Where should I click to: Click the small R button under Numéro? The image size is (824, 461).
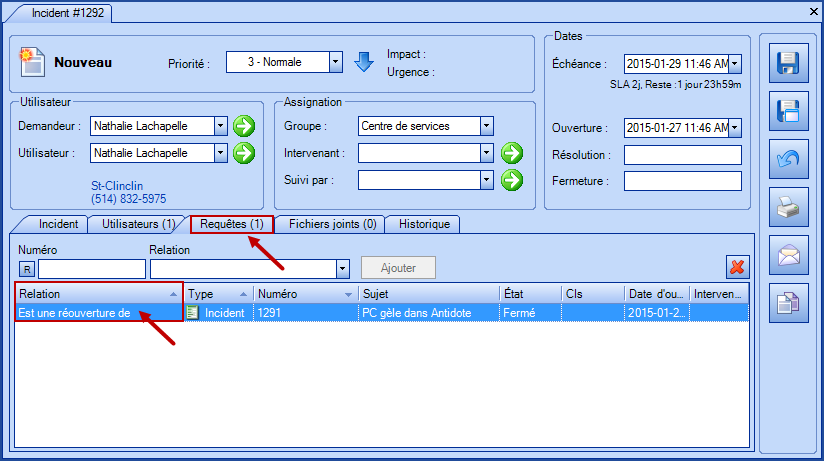pos(26,269)
